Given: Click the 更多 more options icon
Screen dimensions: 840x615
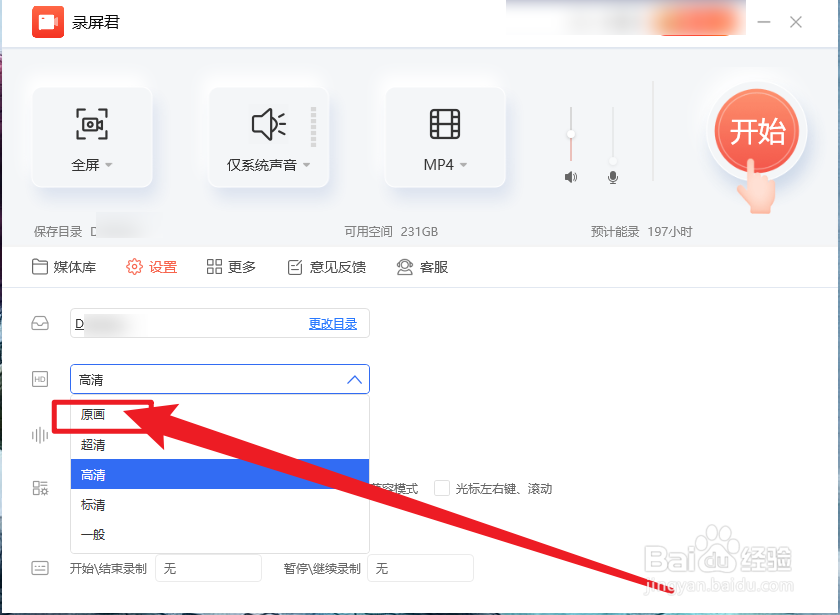Looking at the screenshot, I should pyautogui.click(x=214, y=267).
